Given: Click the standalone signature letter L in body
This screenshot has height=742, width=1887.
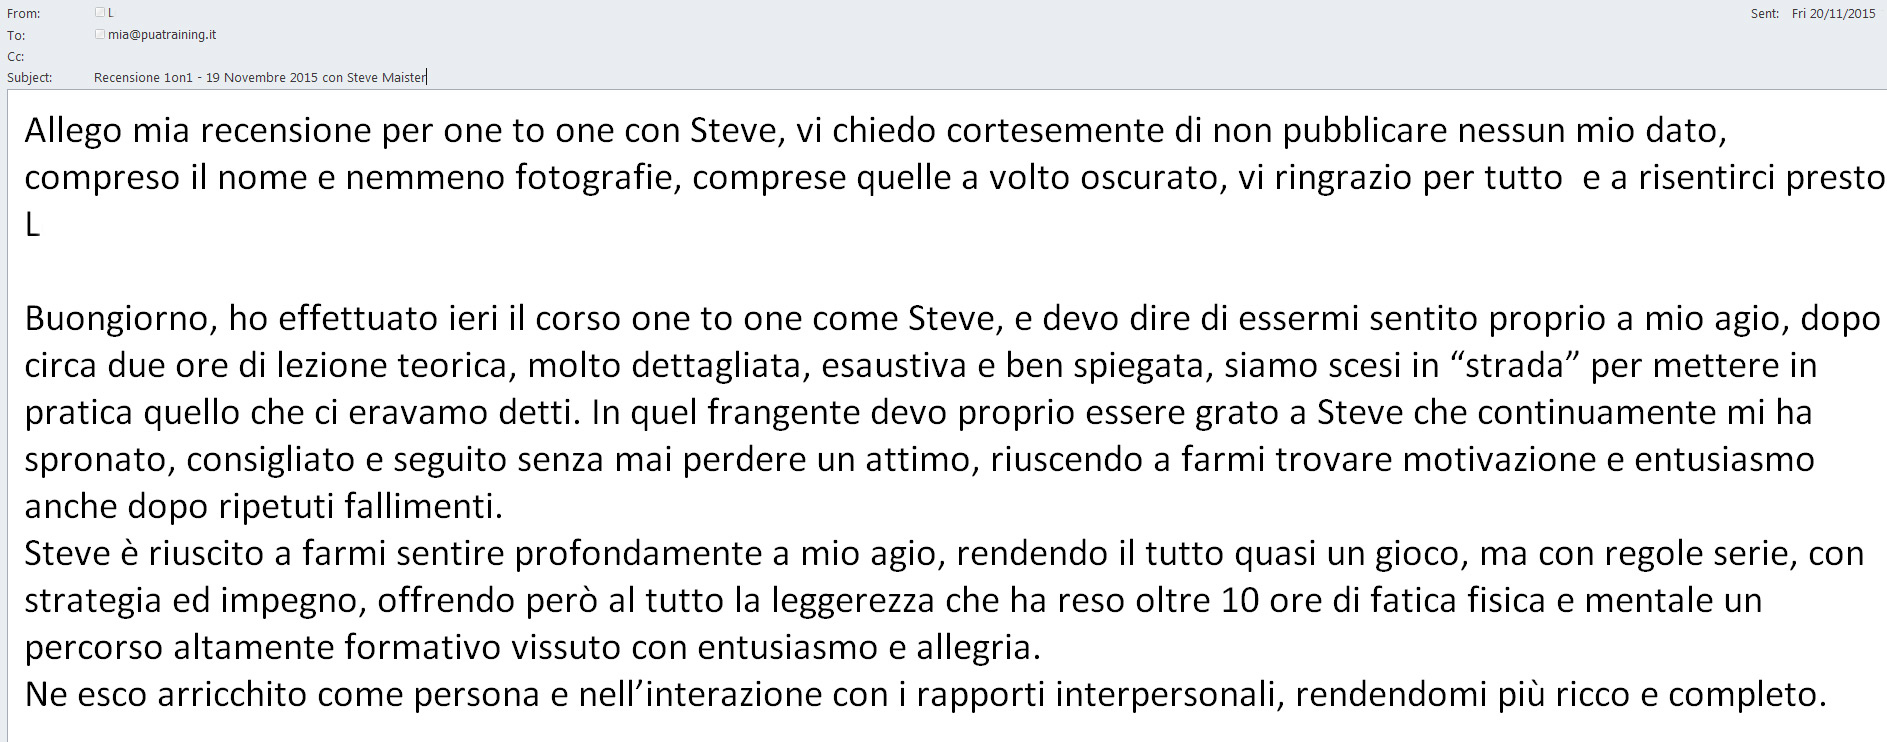Looking at the screenshot, I should click(32, 225).
